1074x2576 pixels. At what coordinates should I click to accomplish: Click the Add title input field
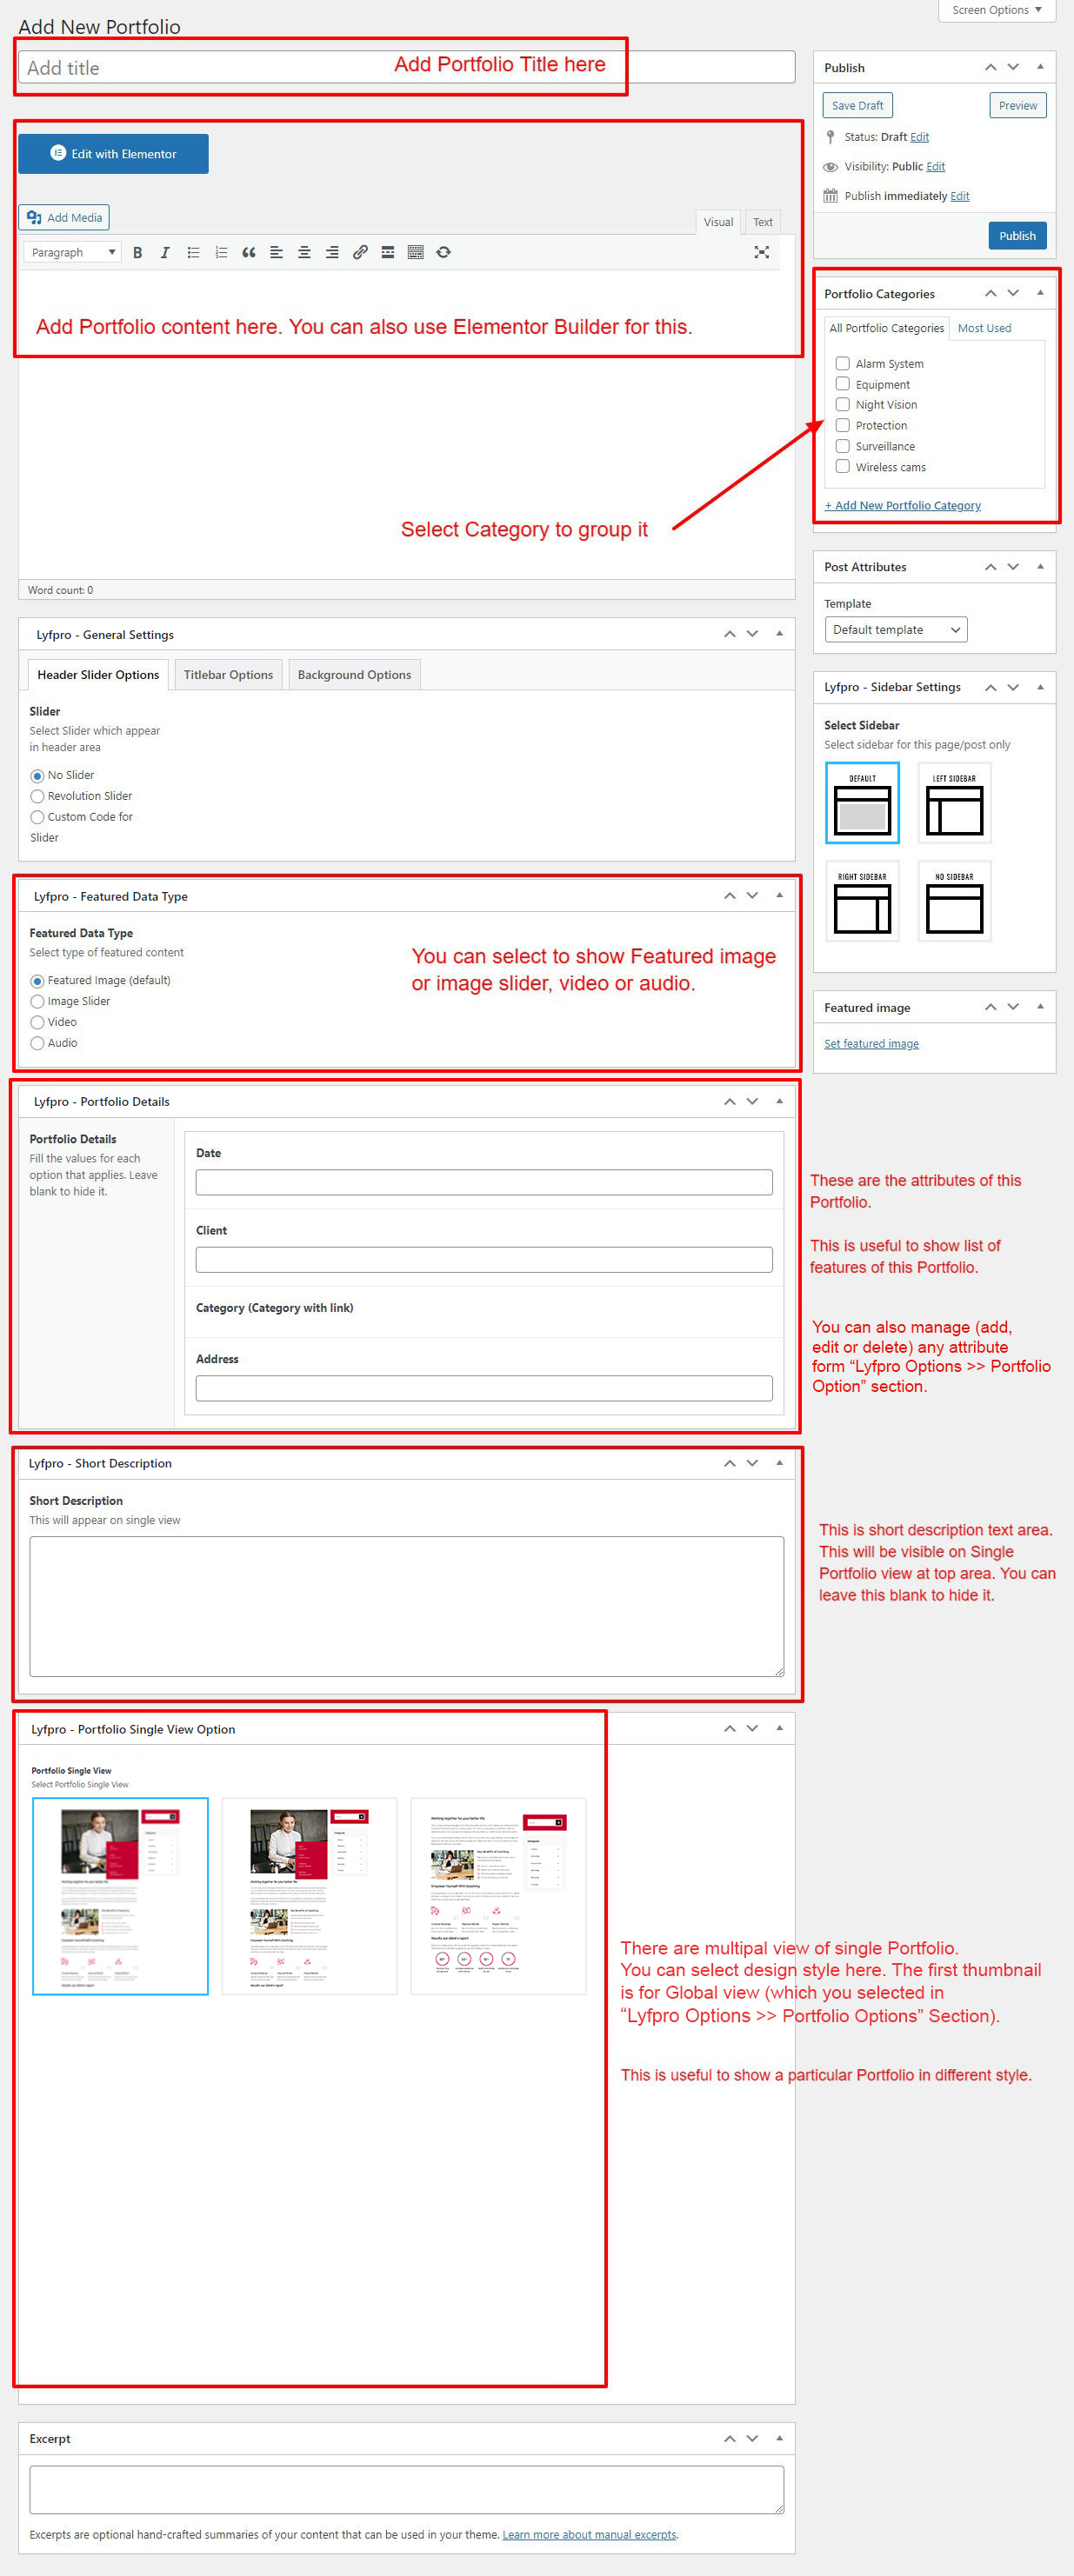click(200, 68)
